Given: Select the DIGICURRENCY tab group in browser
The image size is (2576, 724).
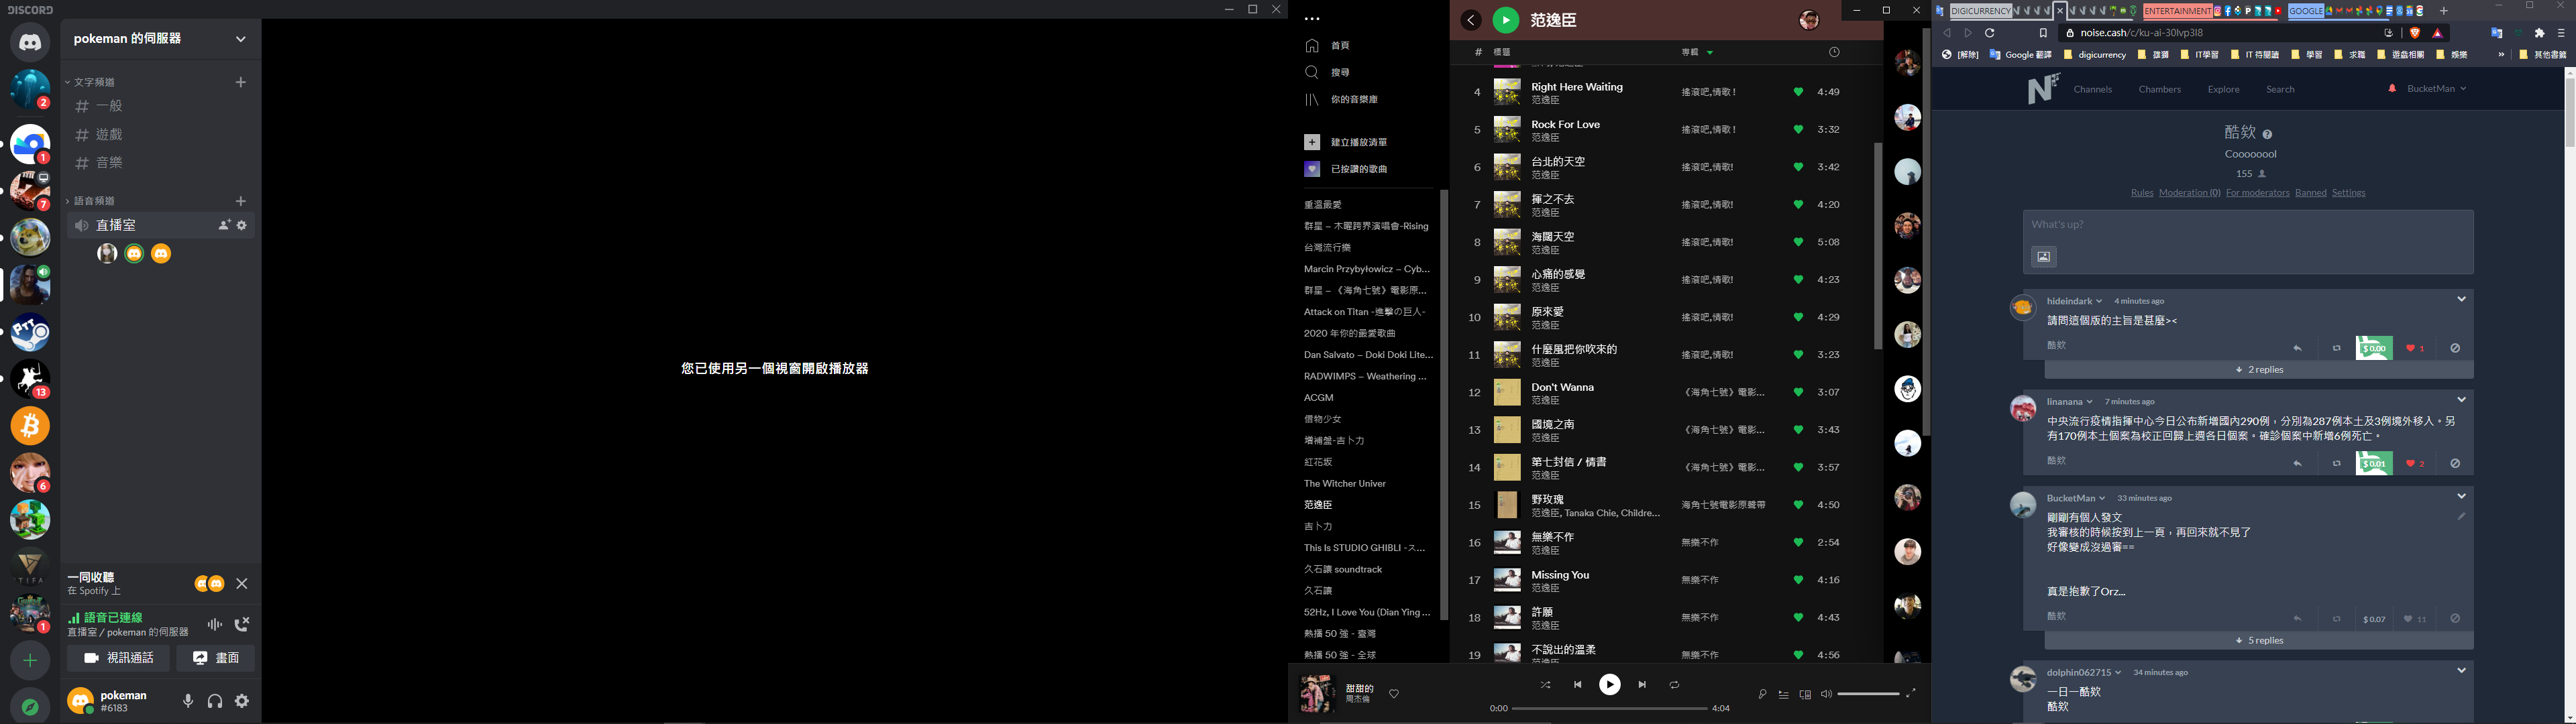Looking at the screenshot, I should click(1980, 11).
